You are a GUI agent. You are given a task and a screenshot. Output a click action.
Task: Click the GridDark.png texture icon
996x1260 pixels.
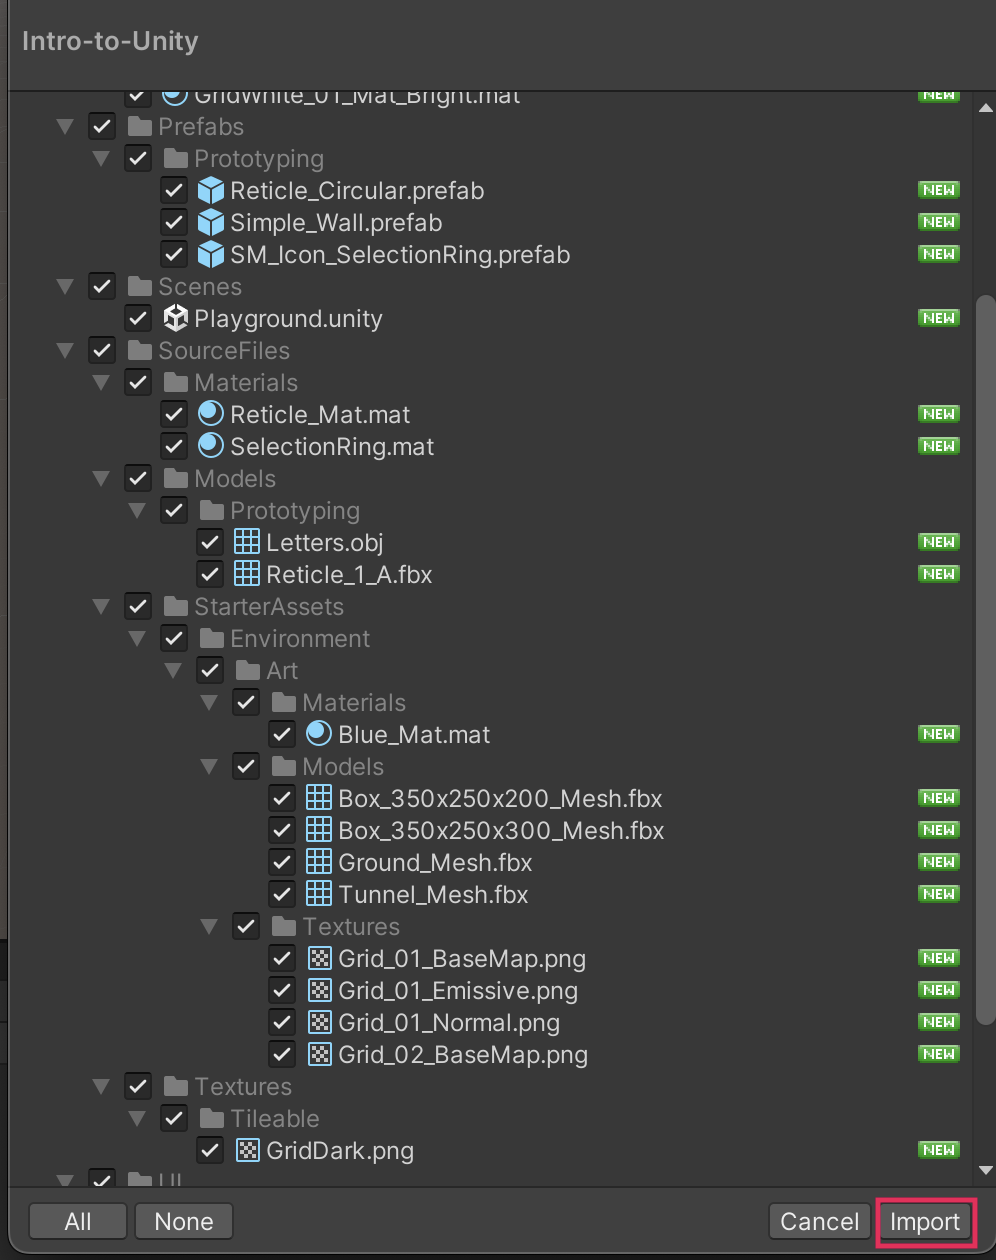click(x=246, y=1150)
